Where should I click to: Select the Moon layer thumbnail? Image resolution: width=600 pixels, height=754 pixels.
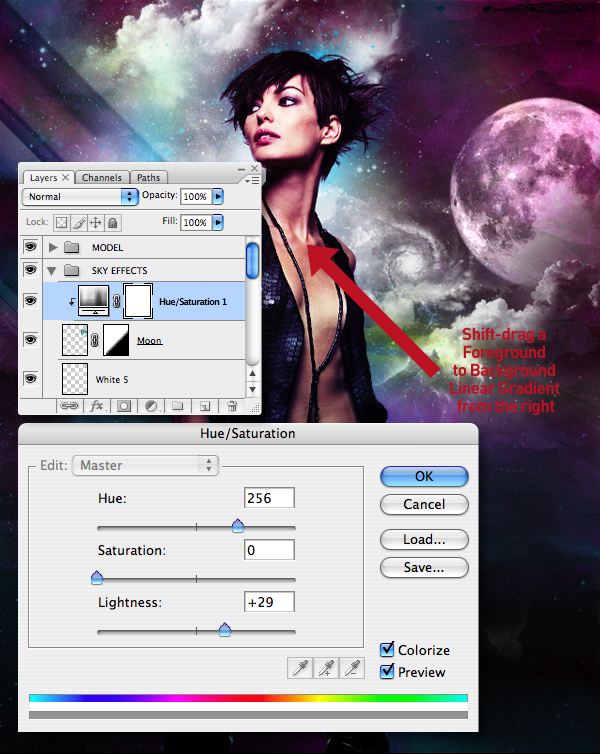75,340
